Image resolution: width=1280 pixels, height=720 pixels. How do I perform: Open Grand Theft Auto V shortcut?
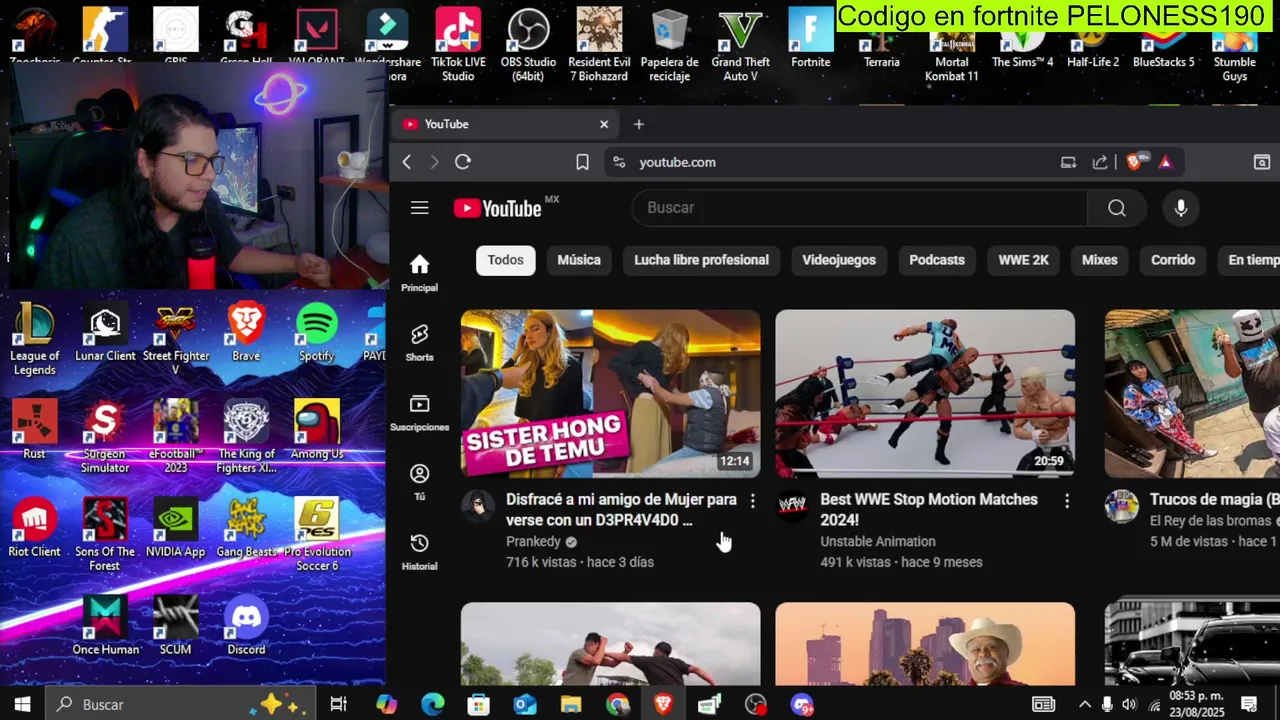pyautogui.click(x=740, y=45)
